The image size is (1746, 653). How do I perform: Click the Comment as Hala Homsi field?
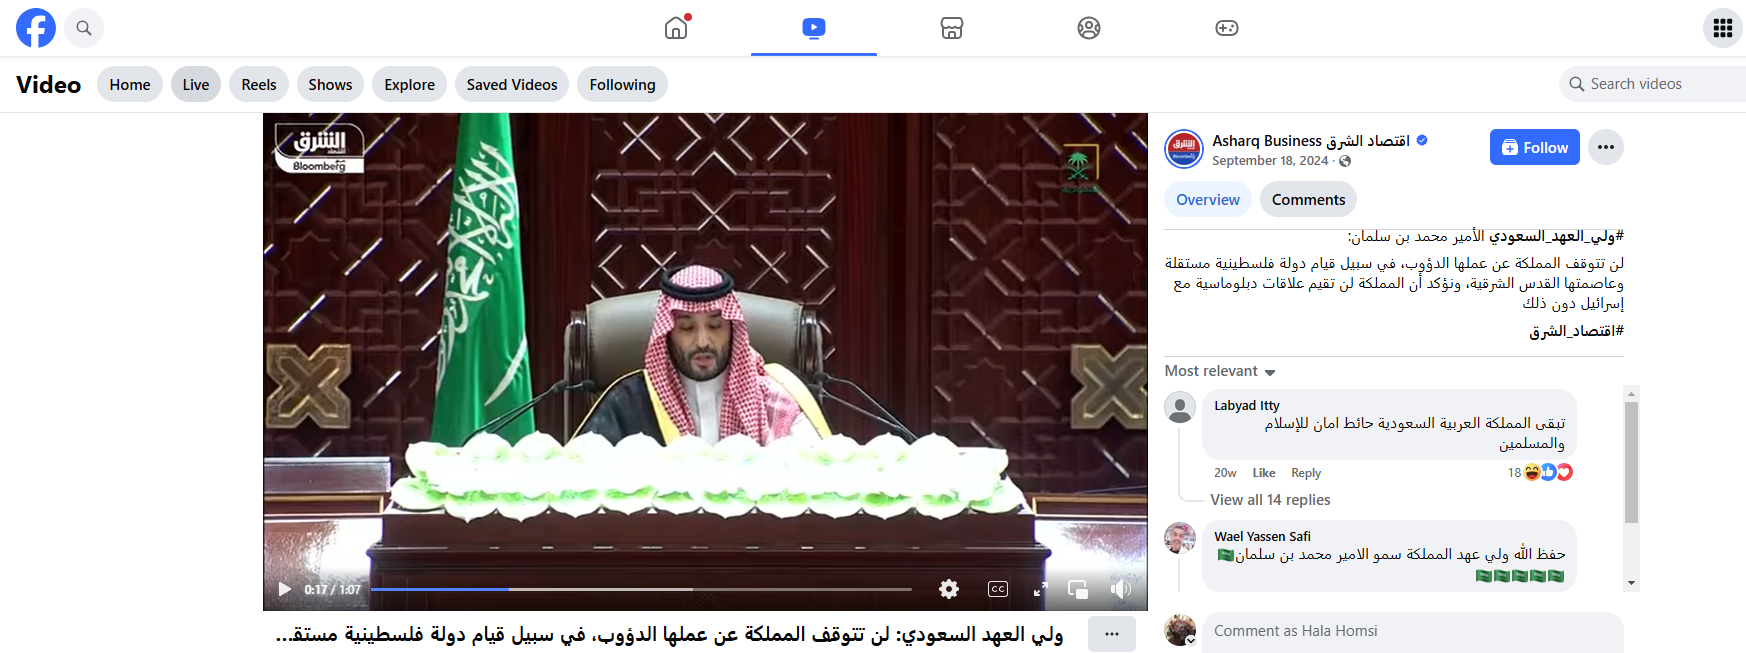1412,631
